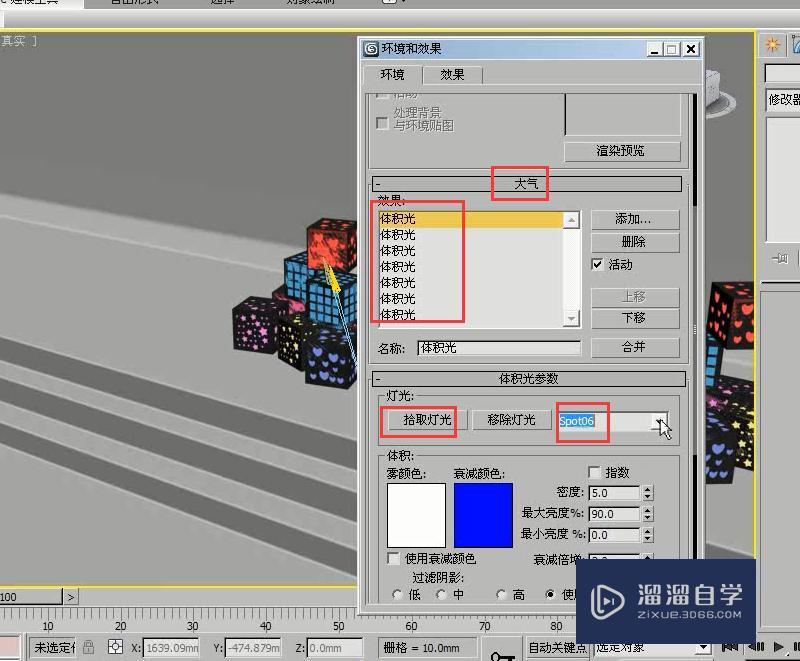
Task: Select the highlighted 体积光 list entry
Action: 470,219
